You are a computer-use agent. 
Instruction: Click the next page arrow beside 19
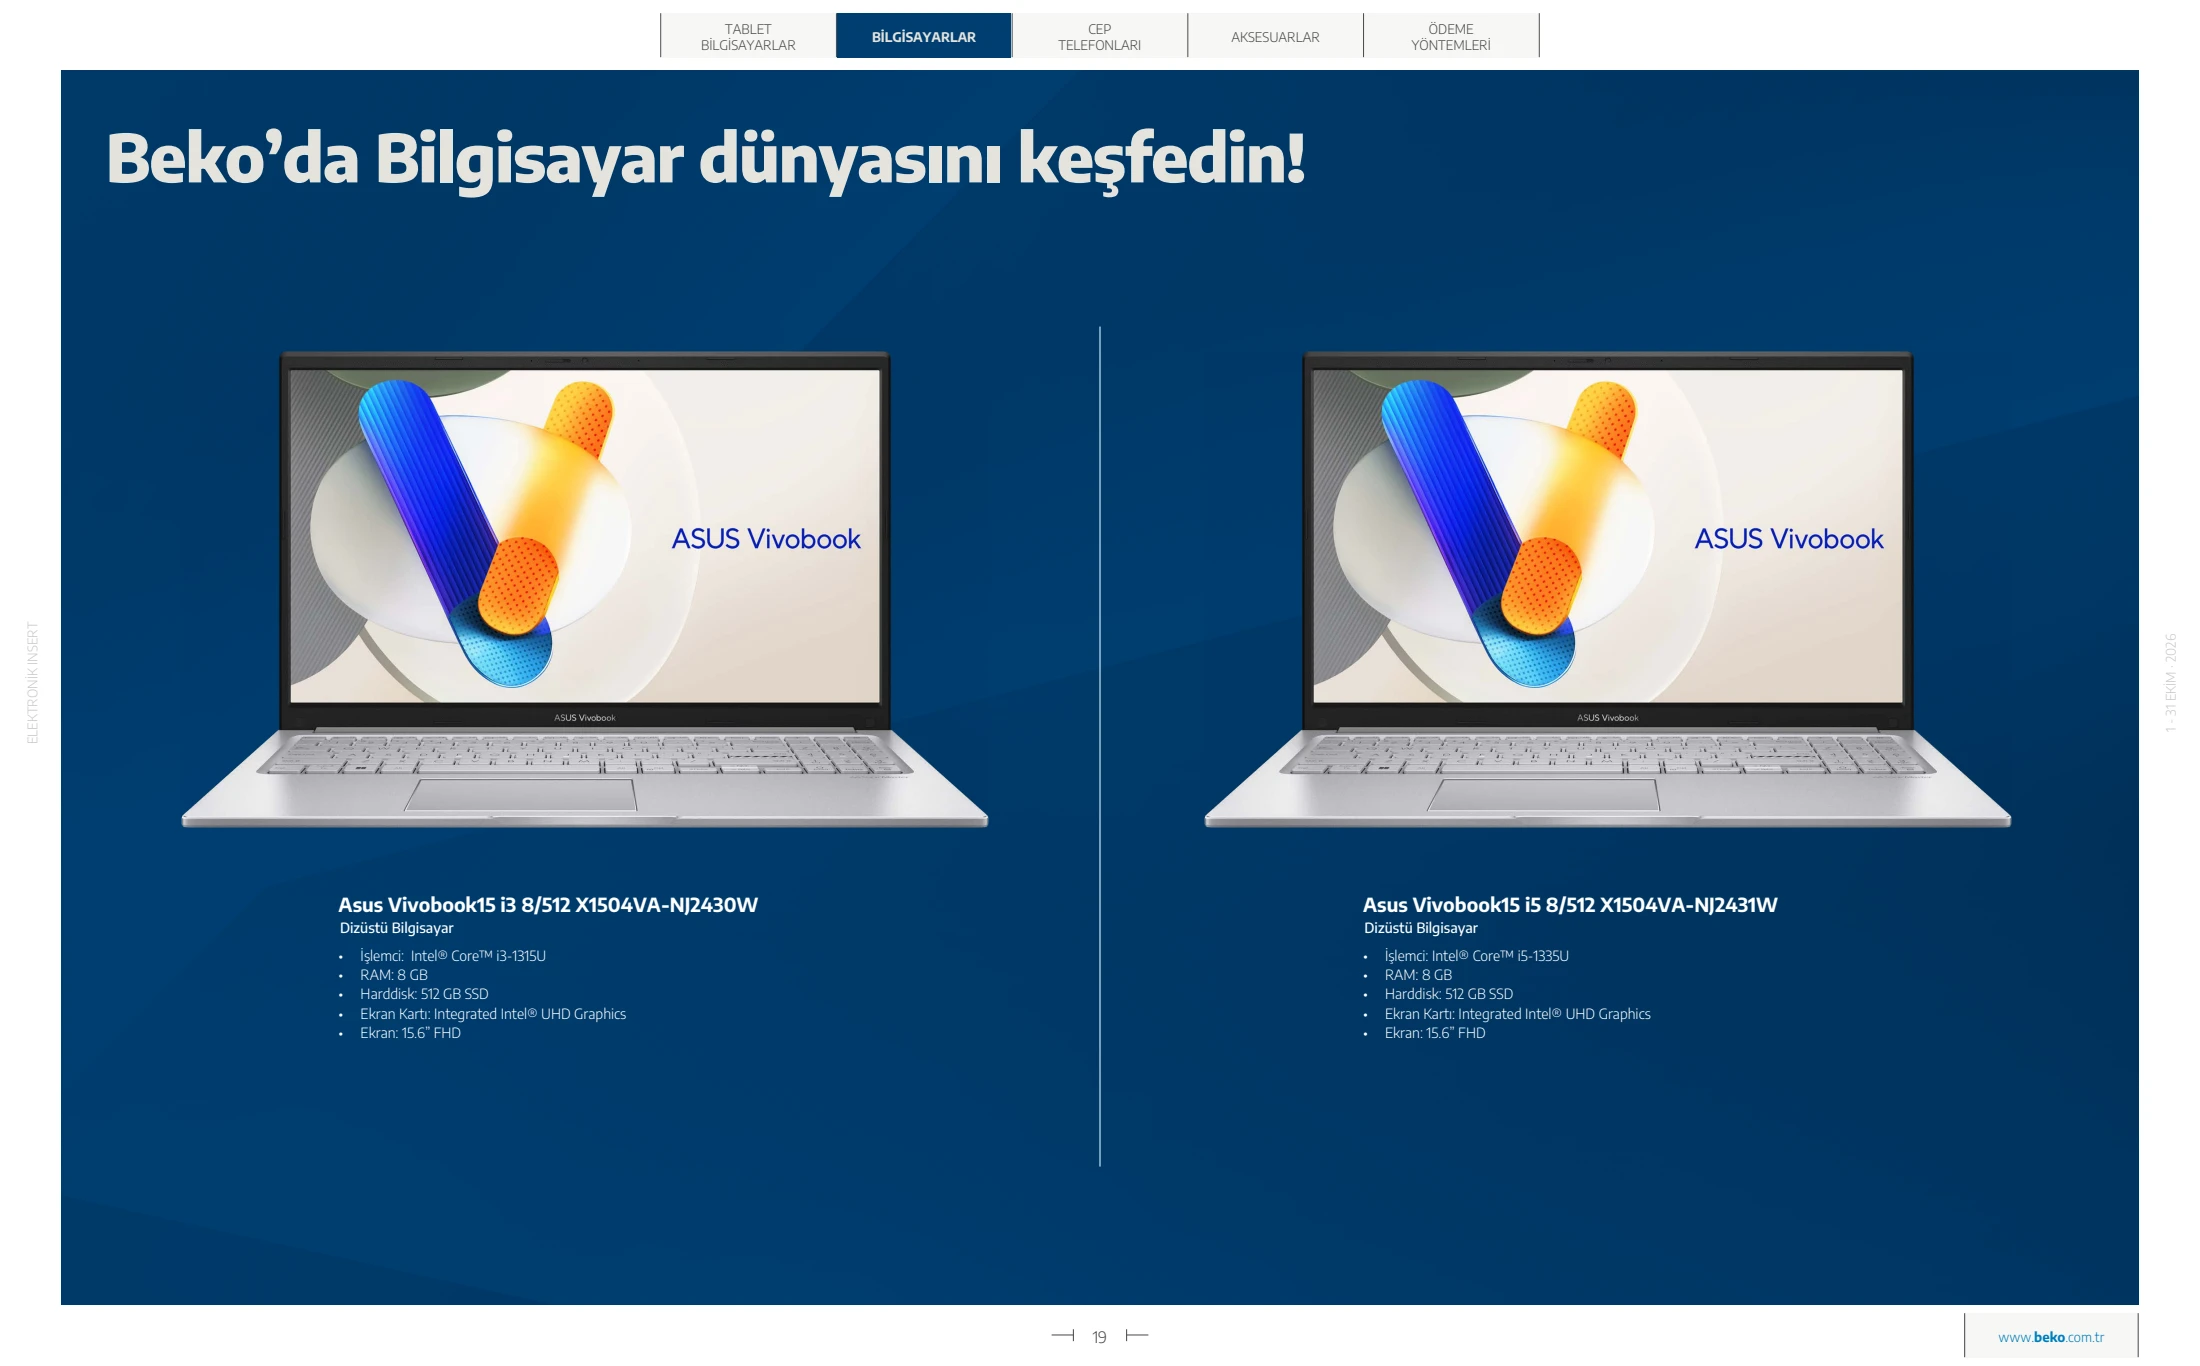[x=1137, y=1335]
